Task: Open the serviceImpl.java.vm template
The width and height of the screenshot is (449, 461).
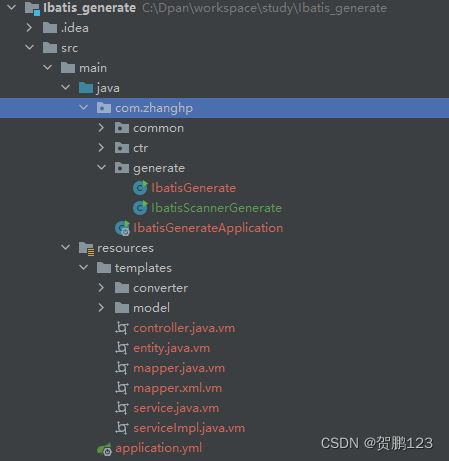Action: coord(189,428)
